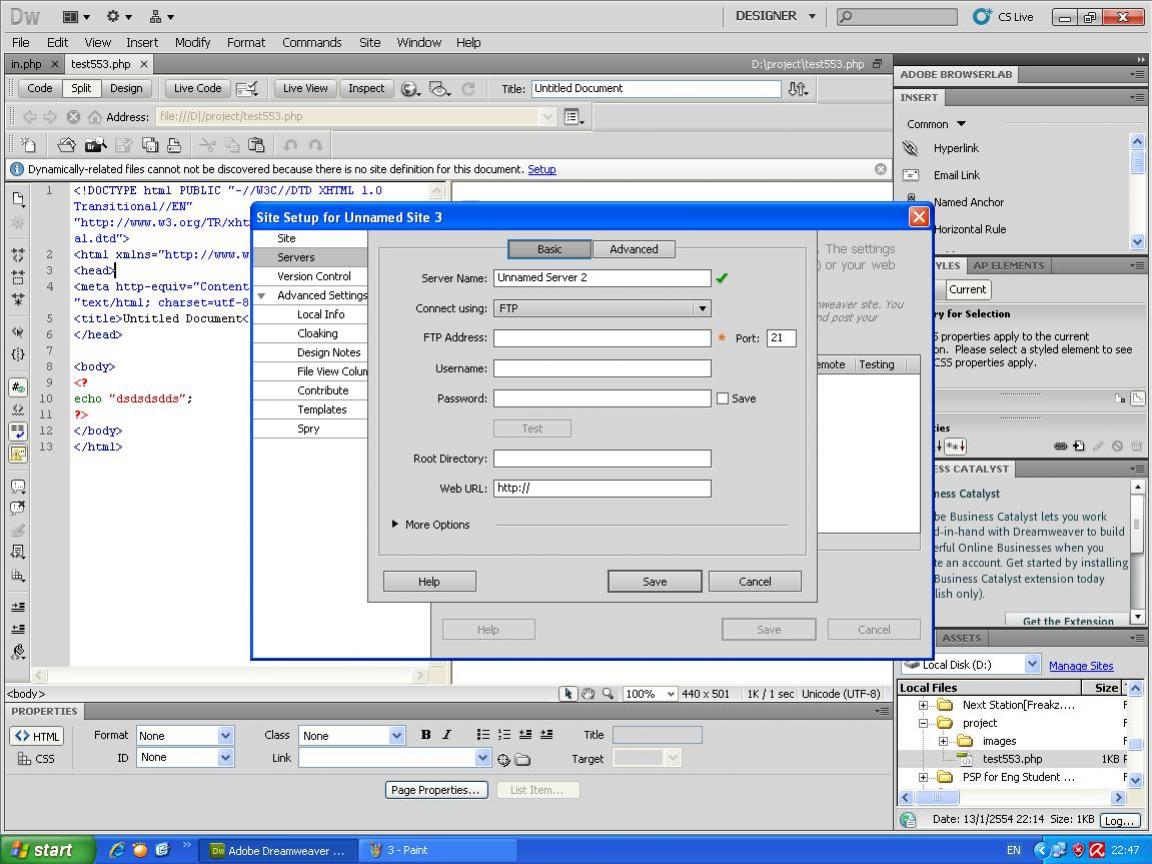
Task: Click the Point to File icon beside Link
Action: 503,760
